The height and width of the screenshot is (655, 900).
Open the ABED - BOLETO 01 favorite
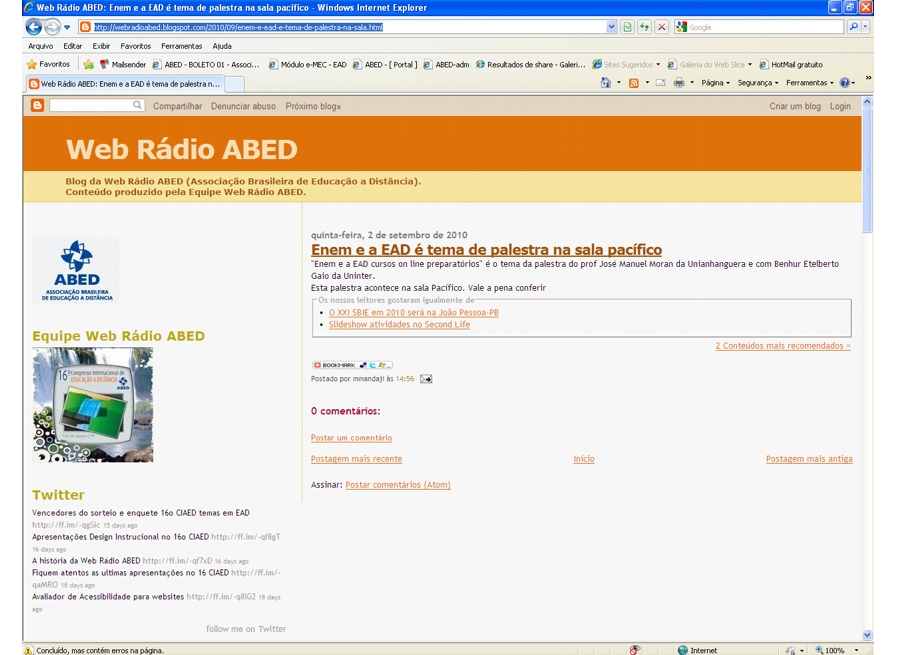pos(206,64)
